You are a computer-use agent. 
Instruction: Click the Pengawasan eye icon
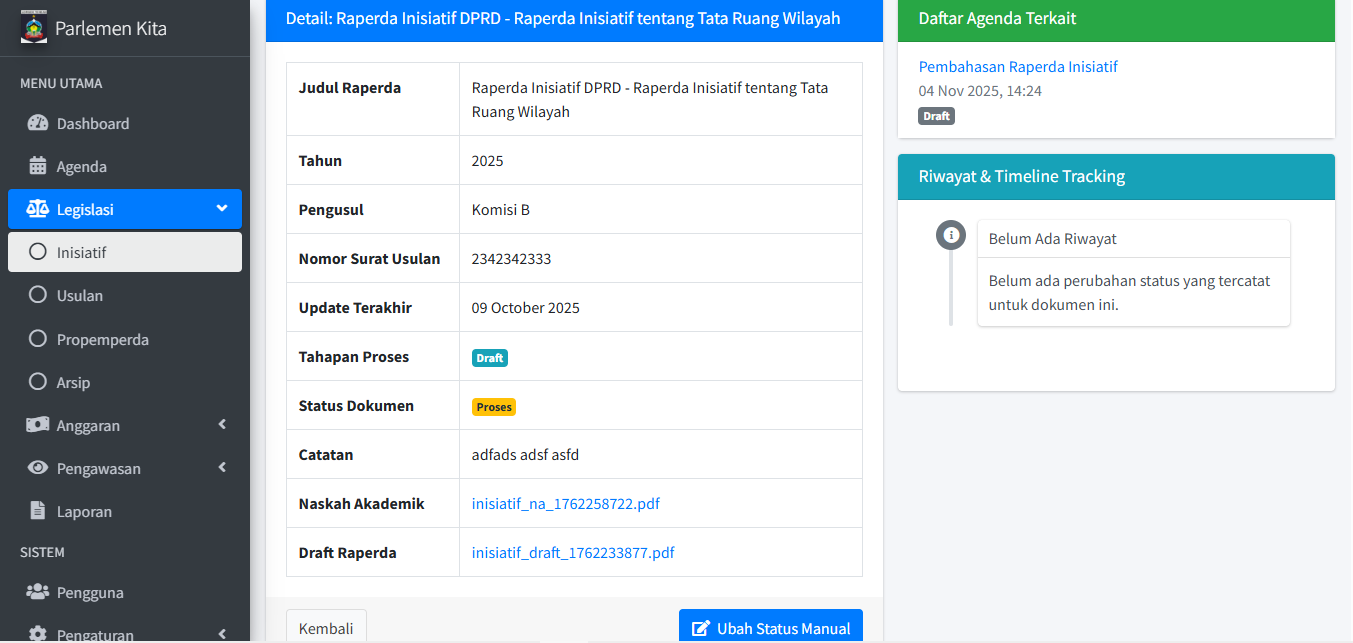pos(38,468)
